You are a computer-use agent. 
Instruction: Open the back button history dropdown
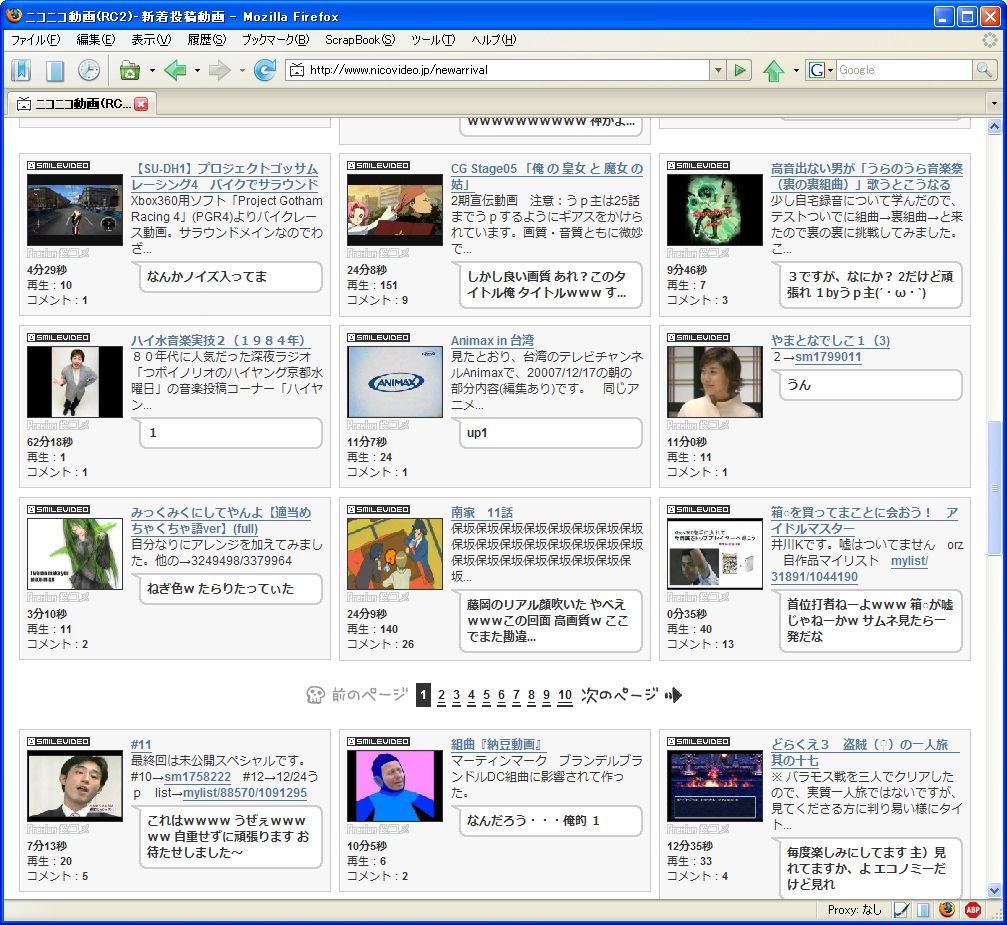(197, 70)
